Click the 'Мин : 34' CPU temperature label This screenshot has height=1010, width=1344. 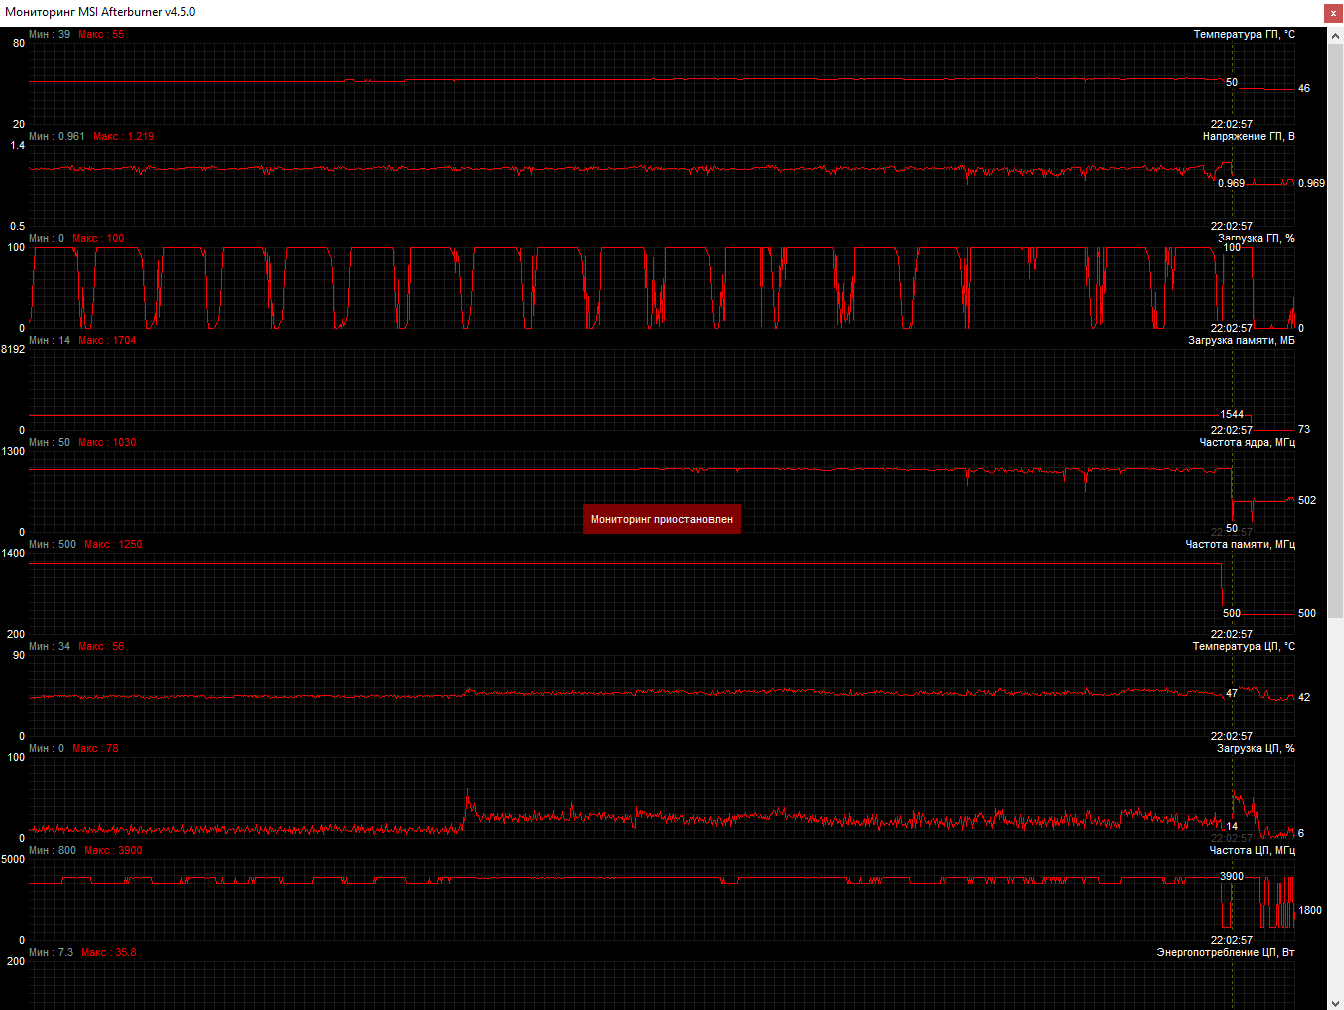pos(50,646)
